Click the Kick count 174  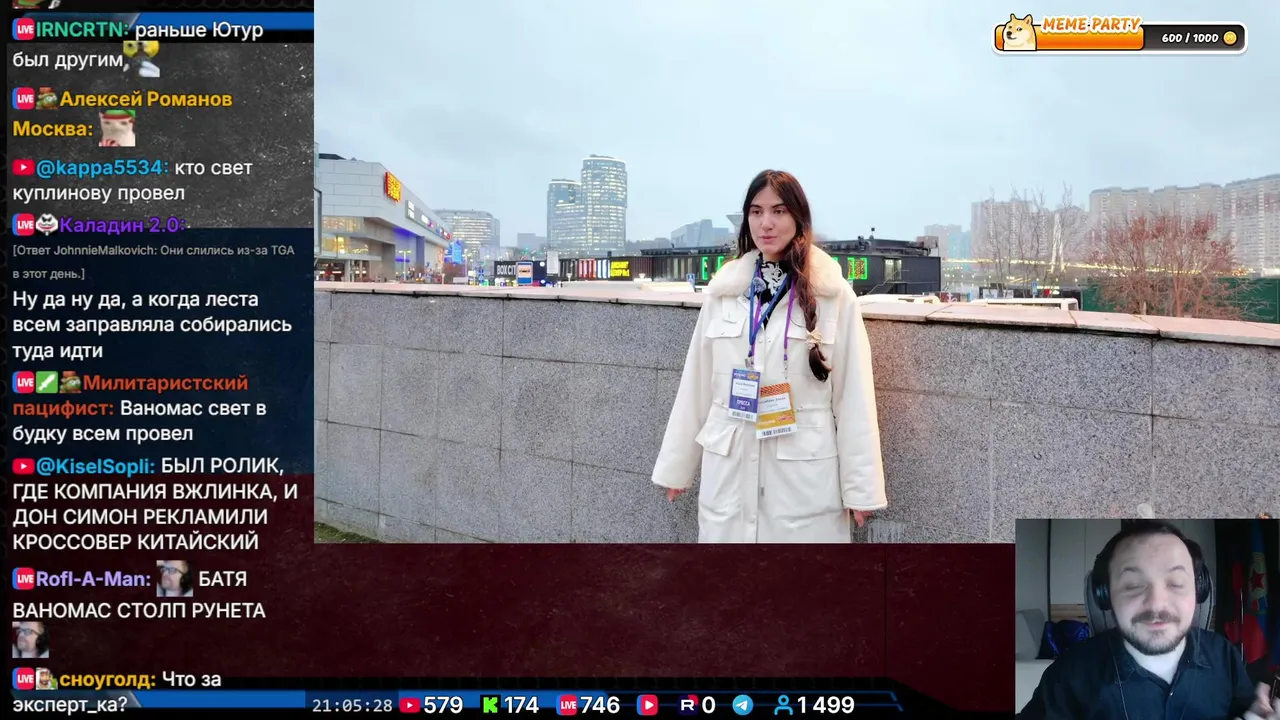[520, 705]
